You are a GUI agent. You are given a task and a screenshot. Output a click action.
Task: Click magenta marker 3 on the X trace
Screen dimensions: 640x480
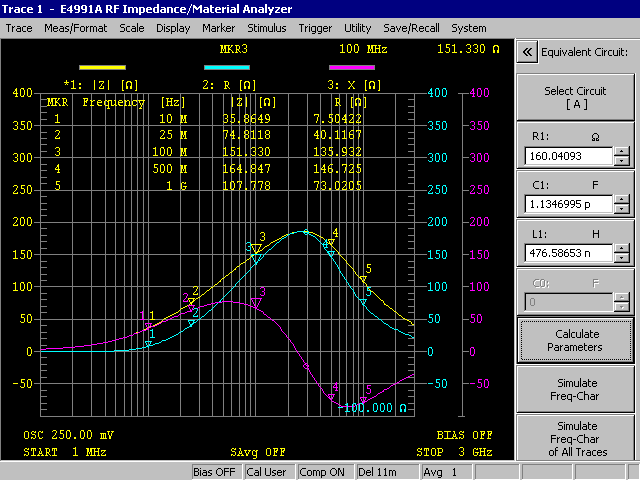coord(256,302)
